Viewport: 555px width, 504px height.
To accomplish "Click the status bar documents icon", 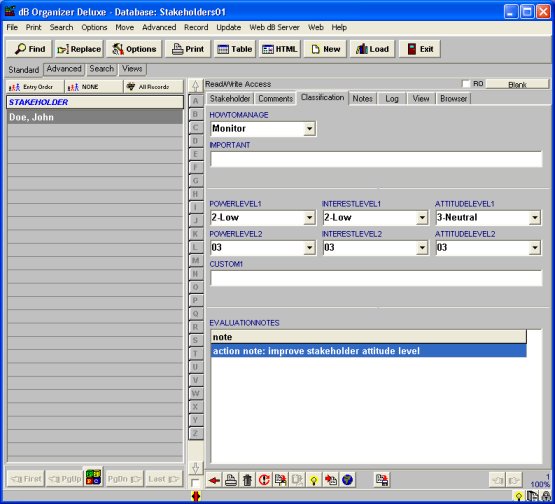I will point(532,496).
